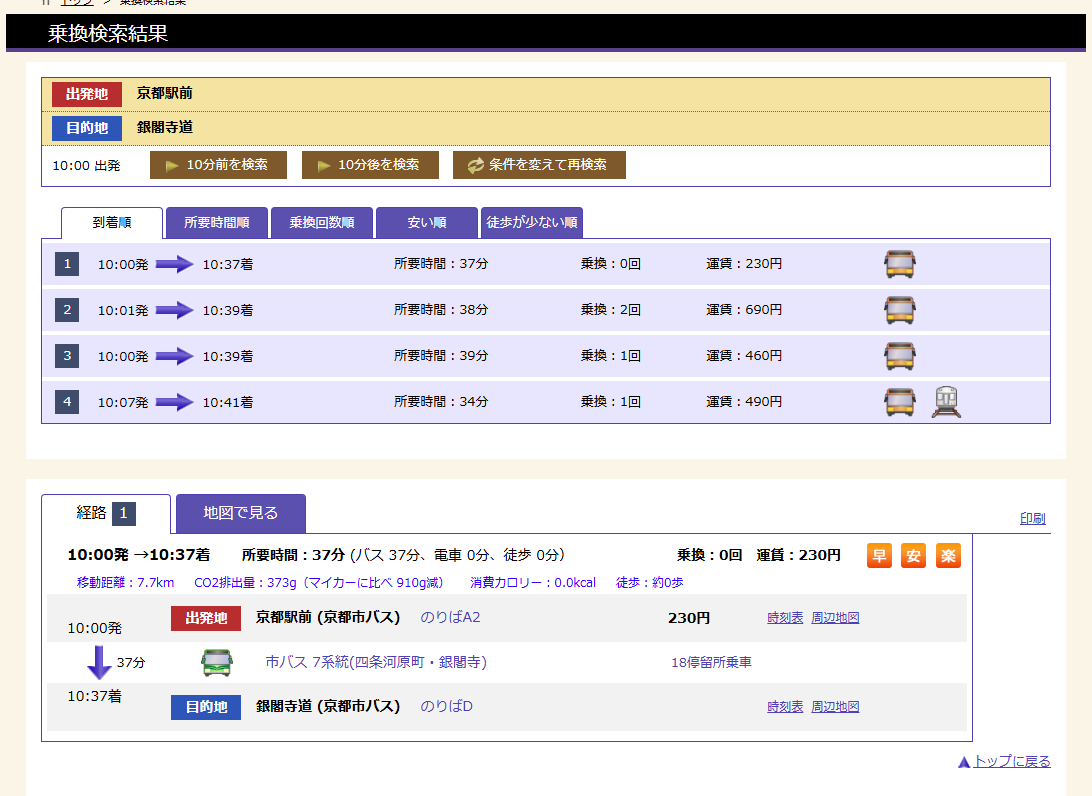Image resolution: width=1092 pixels, height=796 pixels.
Task: Click the bus icon in route 3 row
Action: tap(899, 356)
